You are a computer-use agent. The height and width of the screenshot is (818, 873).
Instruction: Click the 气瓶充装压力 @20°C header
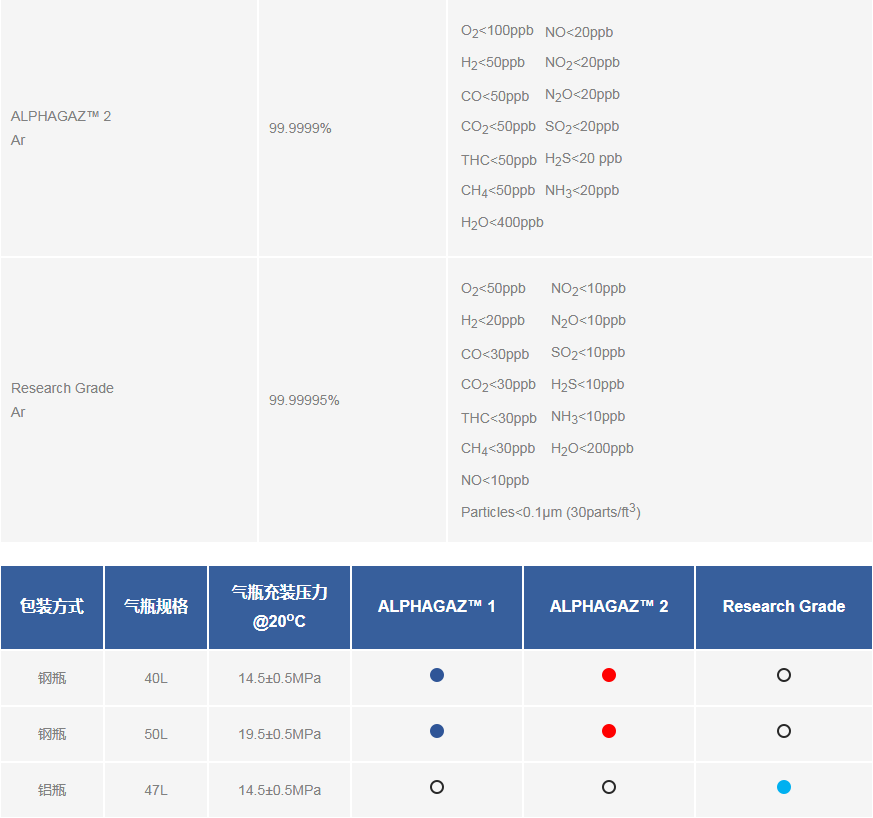[x=279, y=607]
